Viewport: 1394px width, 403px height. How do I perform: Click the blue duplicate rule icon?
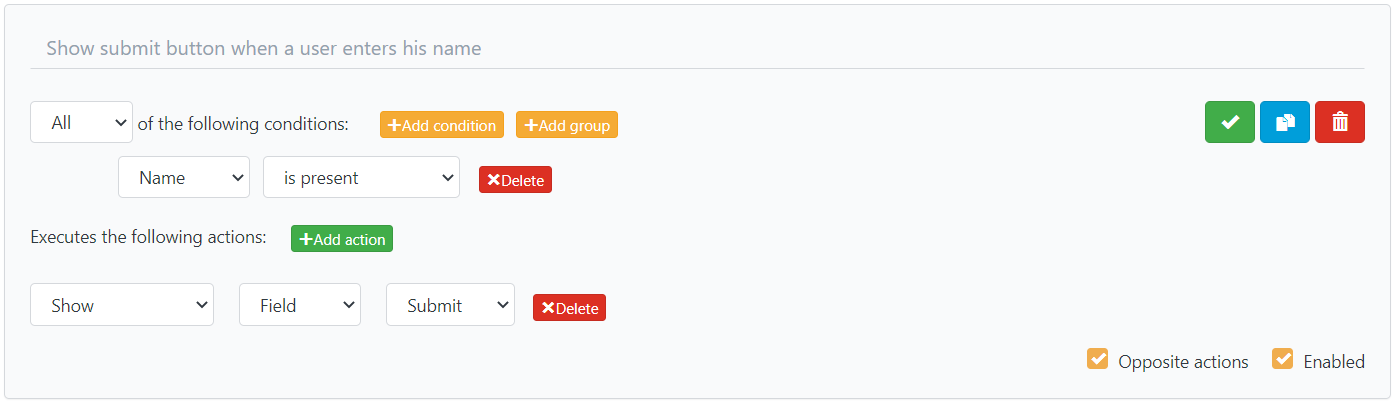point(1284,122)
